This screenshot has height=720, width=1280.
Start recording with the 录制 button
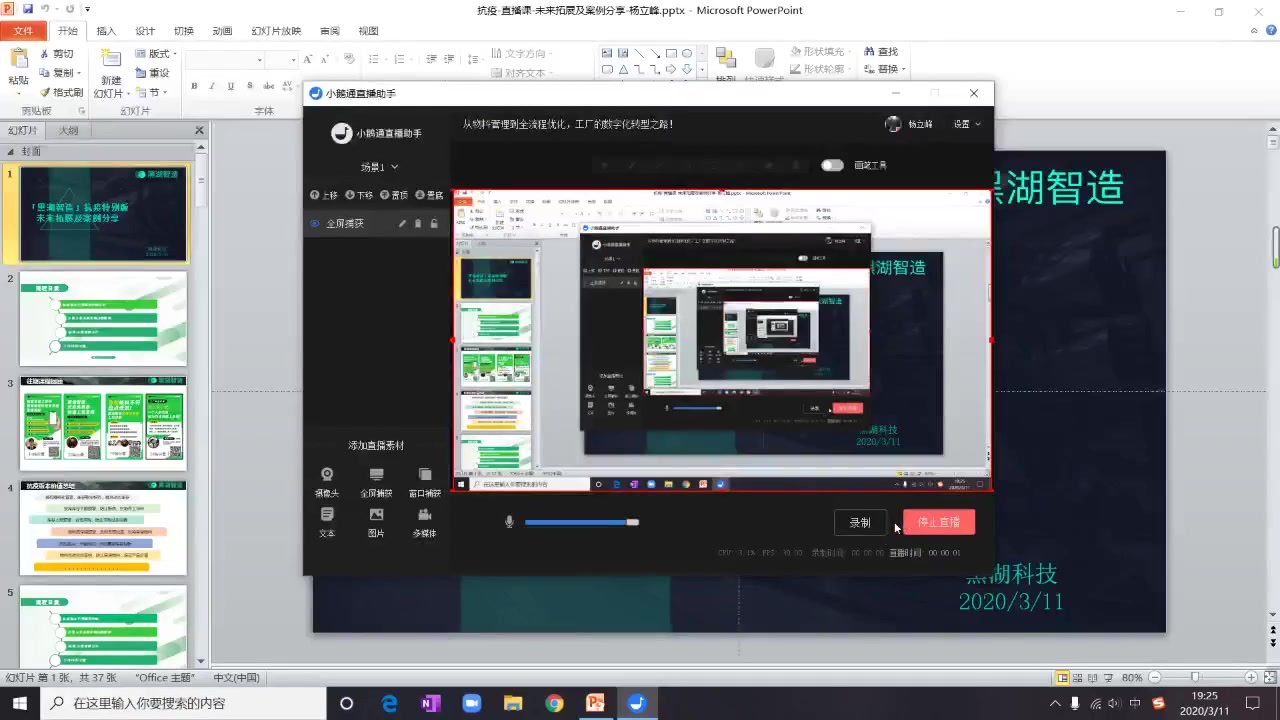point(860,522)
